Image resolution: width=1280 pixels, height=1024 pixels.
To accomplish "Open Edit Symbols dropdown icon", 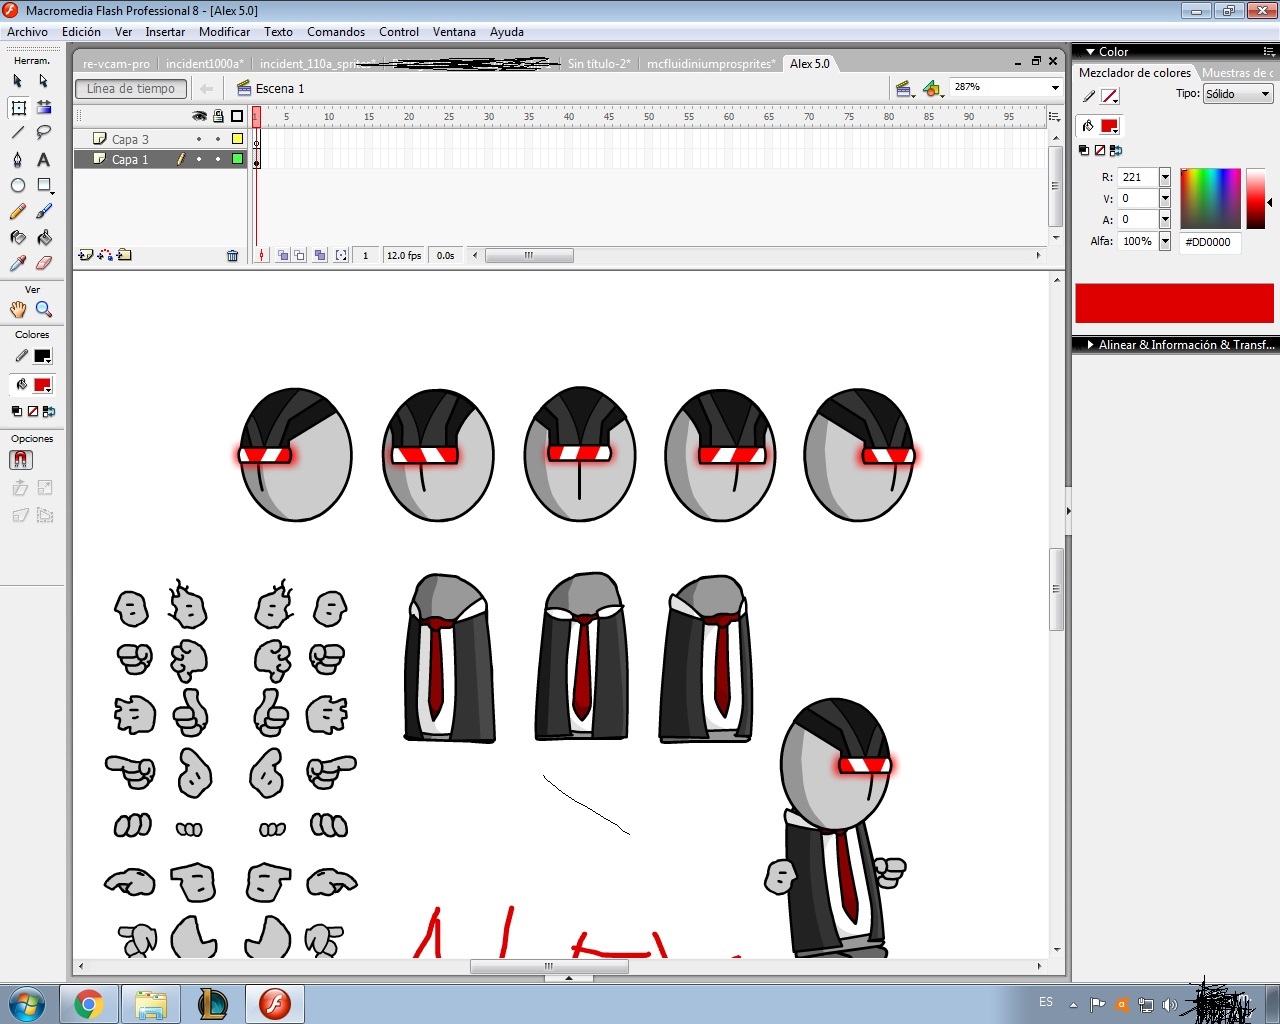I will pyautogui.click(x=933, y=89).
